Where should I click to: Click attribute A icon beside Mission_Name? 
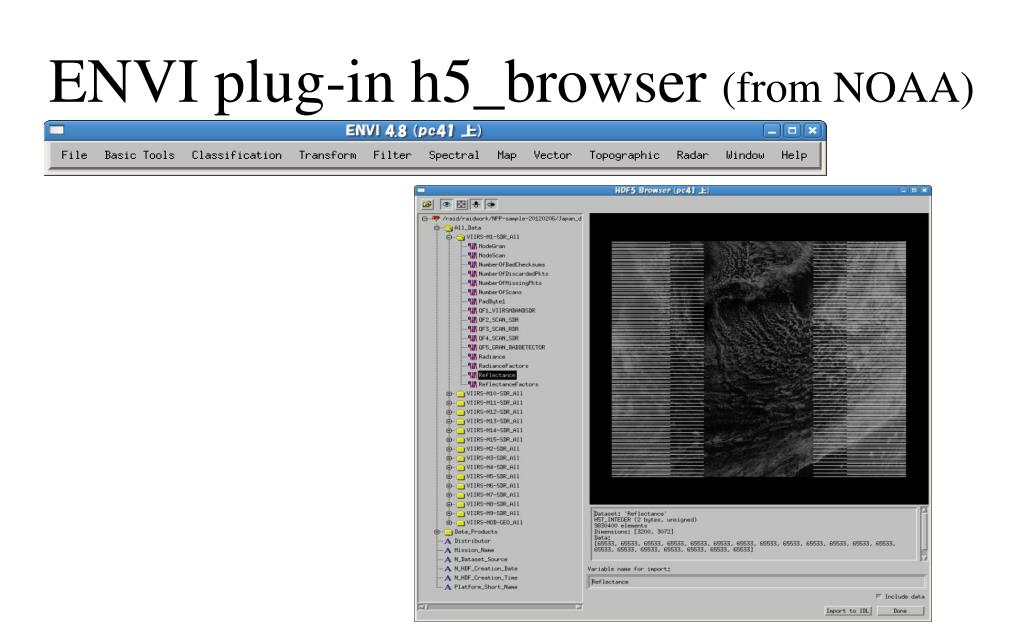coord(448,551)
